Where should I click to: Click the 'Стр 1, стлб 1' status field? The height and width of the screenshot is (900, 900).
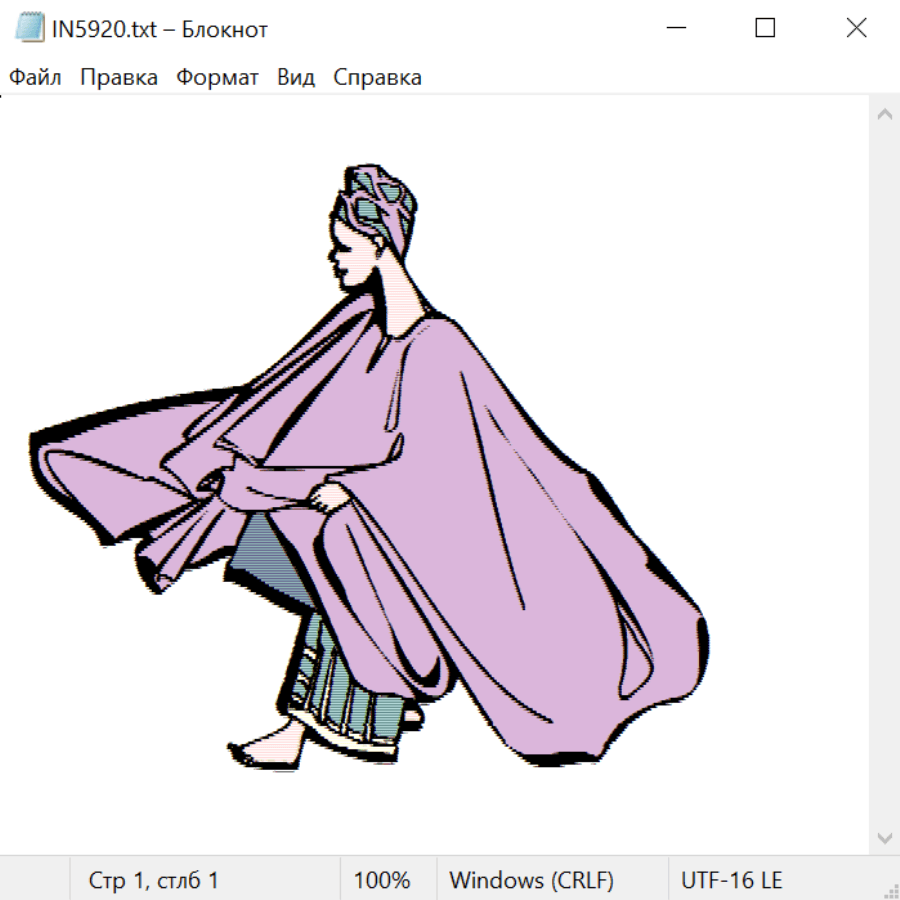point(154,880)
